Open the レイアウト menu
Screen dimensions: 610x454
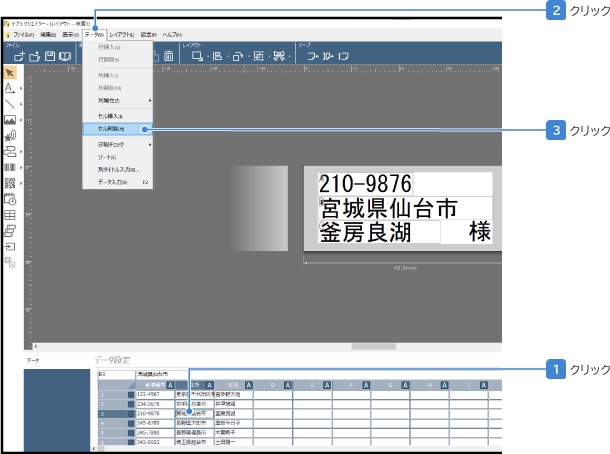pyautogui.click(x=122, y=34)
